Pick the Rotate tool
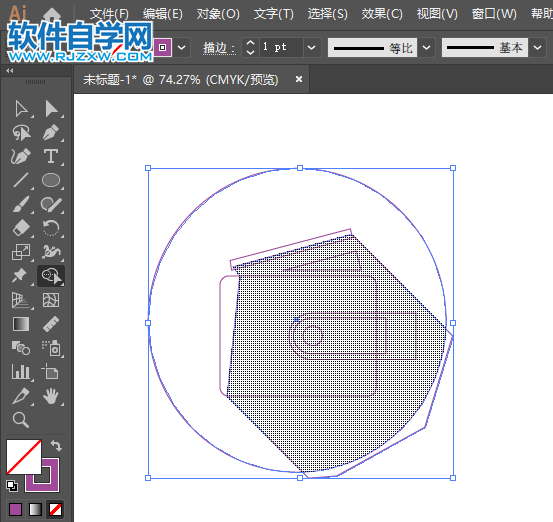This screenshot has height=522, width=553. point(51,227)
